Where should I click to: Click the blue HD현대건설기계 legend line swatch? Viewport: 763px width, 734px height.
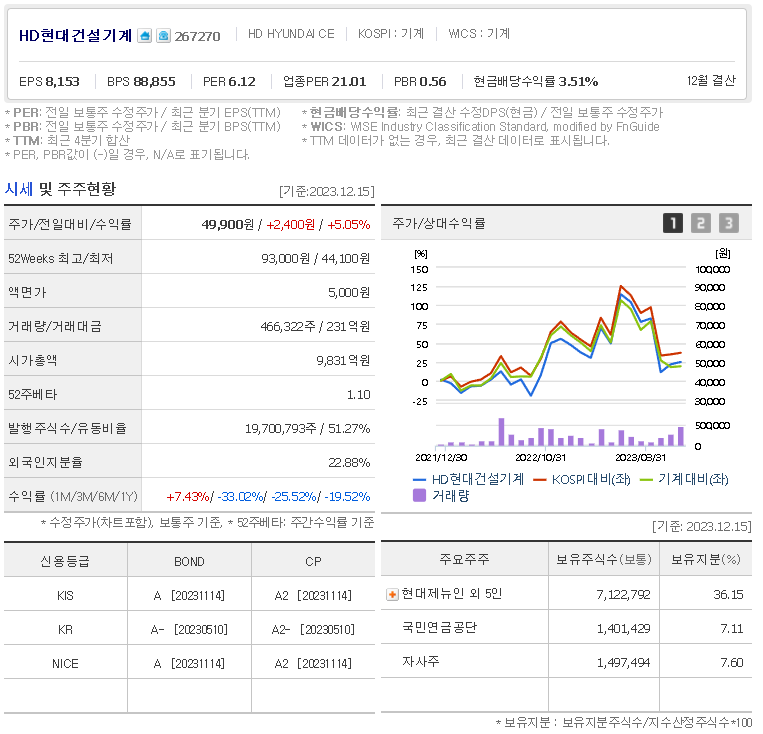(x=419, y=480)
